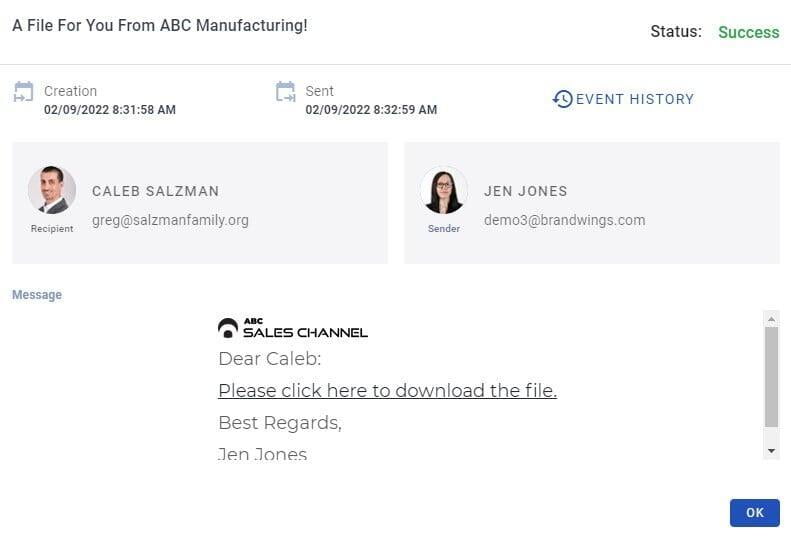Click Caleb Salzman's recipient avatar
The width and height of the screenshot is (791, 538).
click(52, 190)
